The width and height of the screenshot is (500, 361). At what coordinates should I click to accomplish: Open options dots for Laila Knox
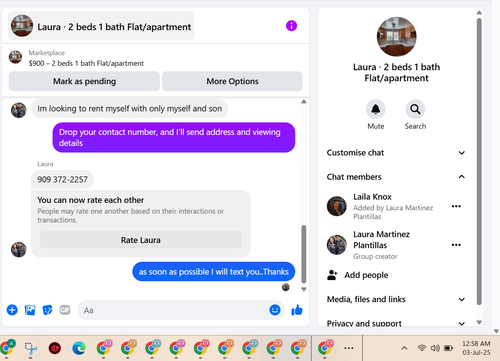(x=456, y=206)
